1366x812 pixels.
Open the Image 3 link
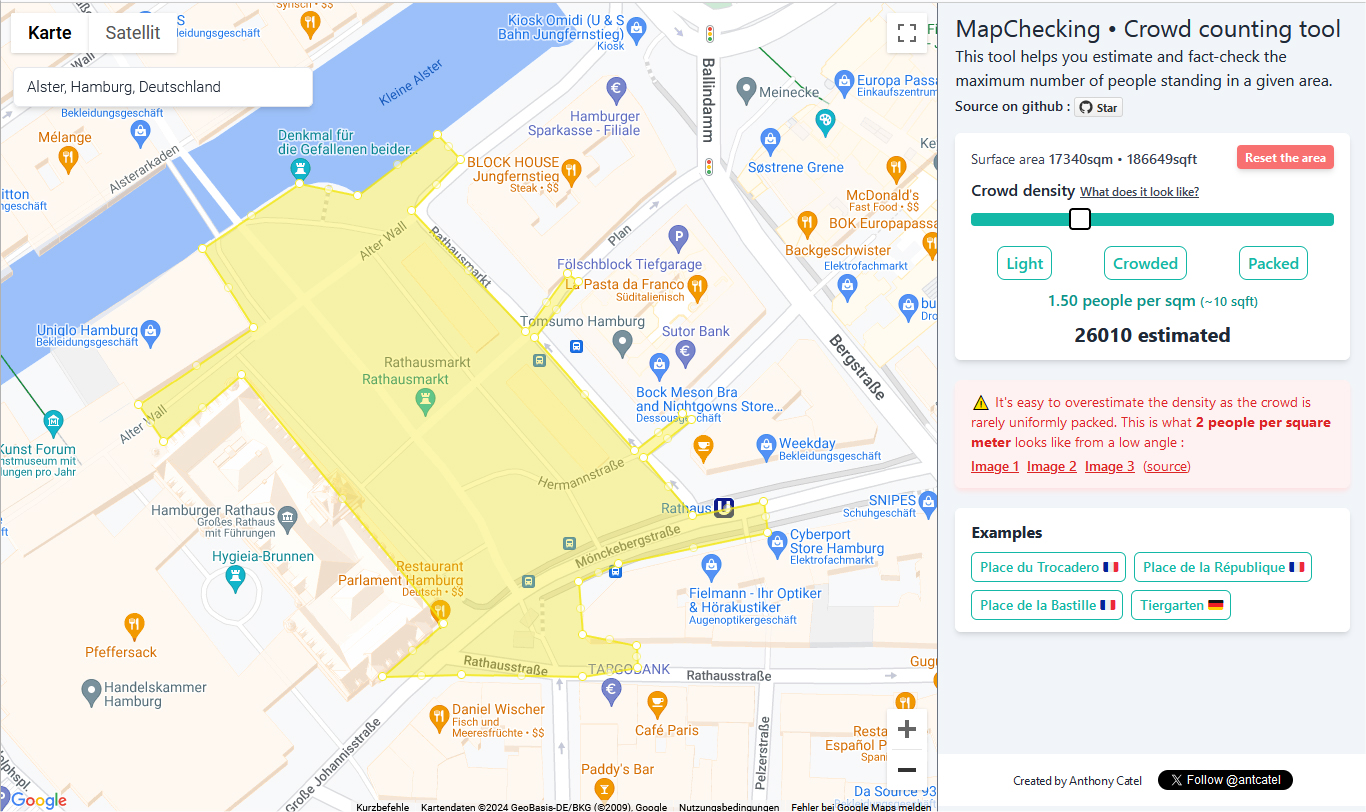pyautogui.click(x=1110, y=467)
